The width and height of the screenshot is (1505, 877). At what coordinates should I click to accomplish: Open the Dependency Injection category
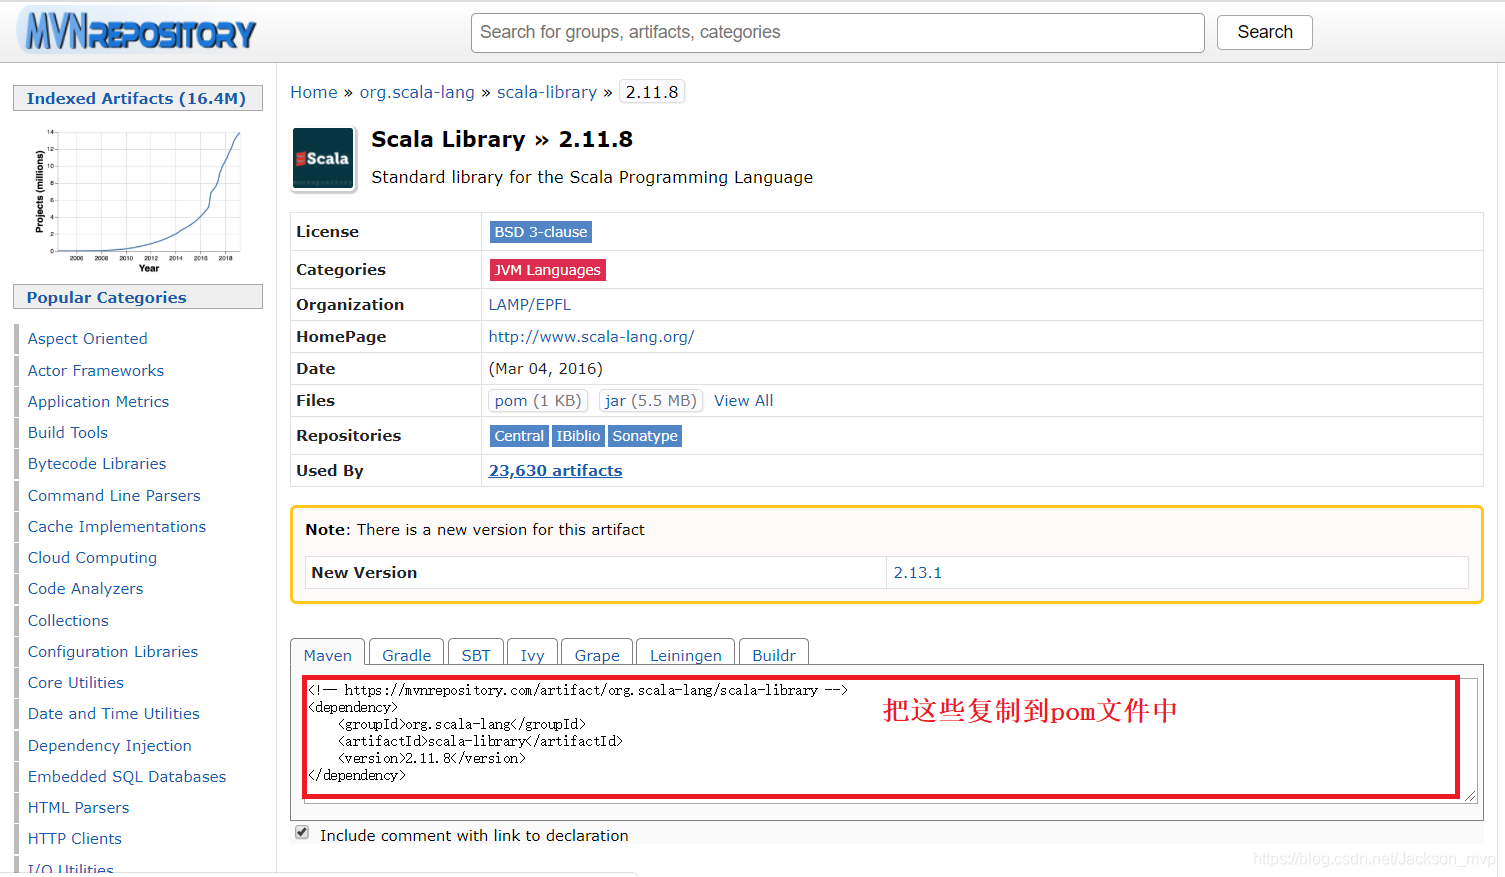pyautogui.click(x=110, y=745)
